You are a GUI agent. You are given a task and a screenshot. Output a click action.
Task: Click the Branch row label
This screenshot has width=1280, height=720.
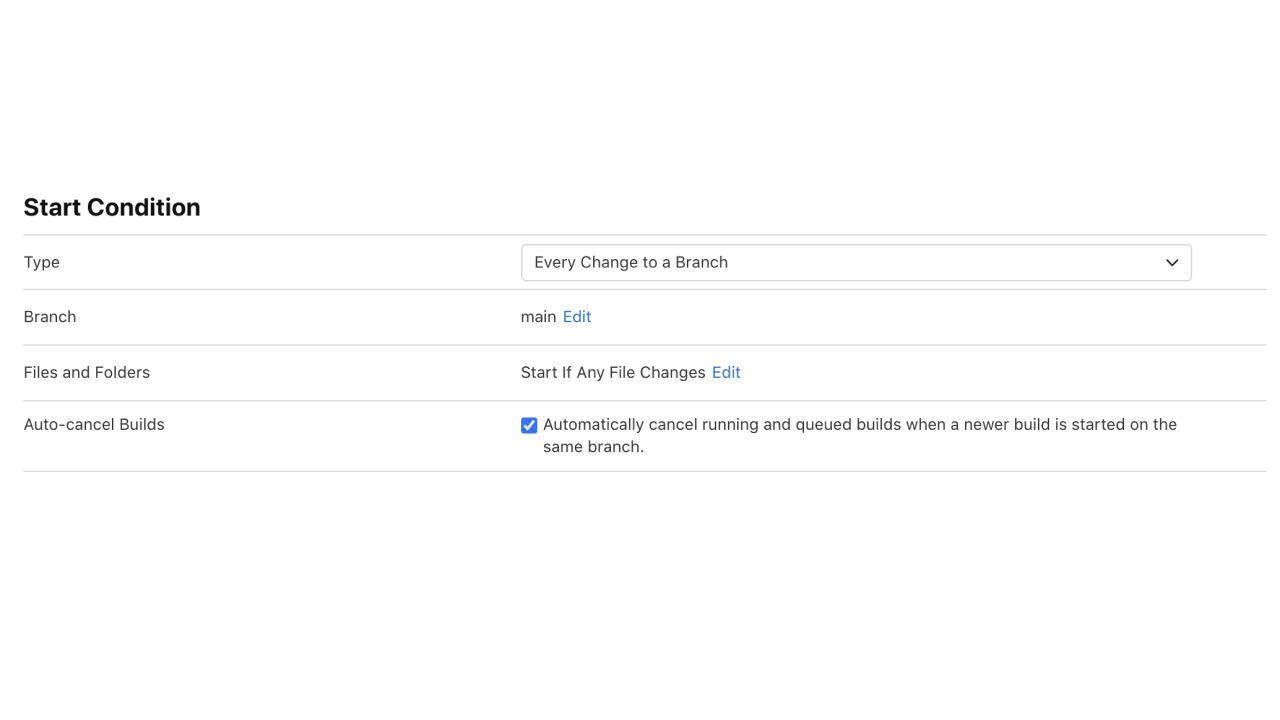tap(50, 316)
